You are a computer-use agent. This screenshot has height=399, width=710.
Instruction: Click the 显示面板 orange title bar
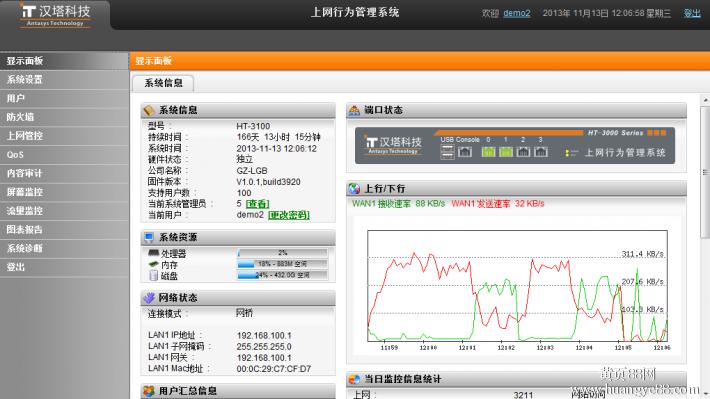pos(420,61)
